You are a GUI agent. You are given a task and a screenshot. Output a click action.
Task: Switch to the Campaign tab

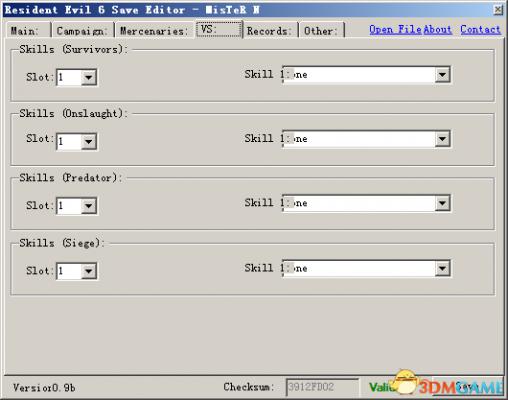pos(83,31)
